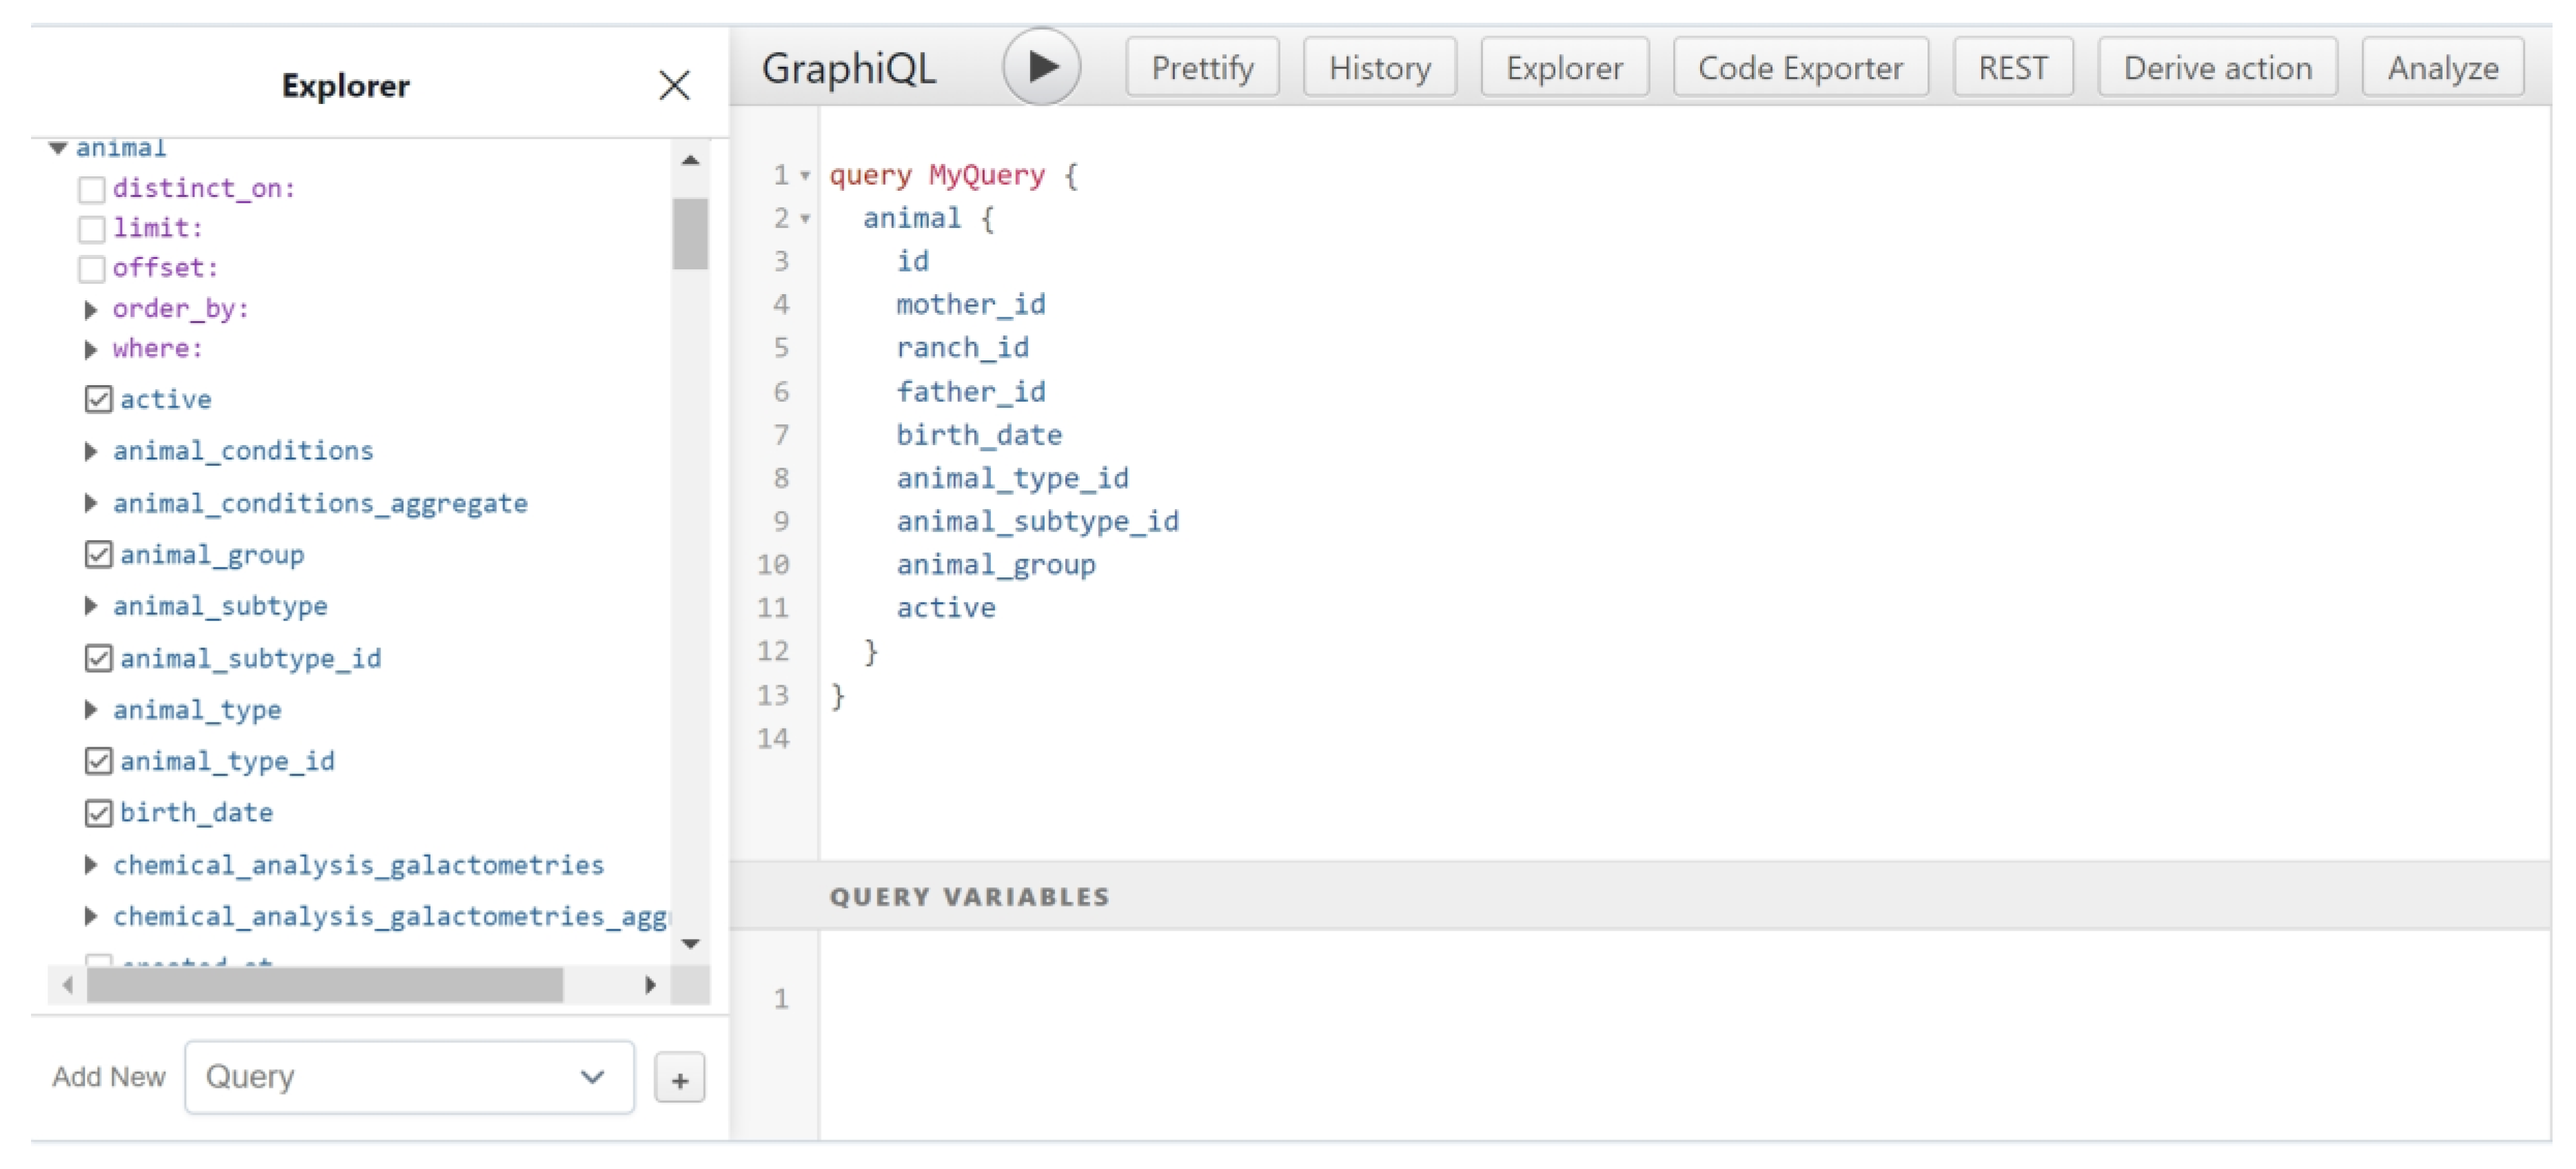The width and height of the screenshot is (2576, 1169).
Task: Expand the where argument
Action: (91, 350)
